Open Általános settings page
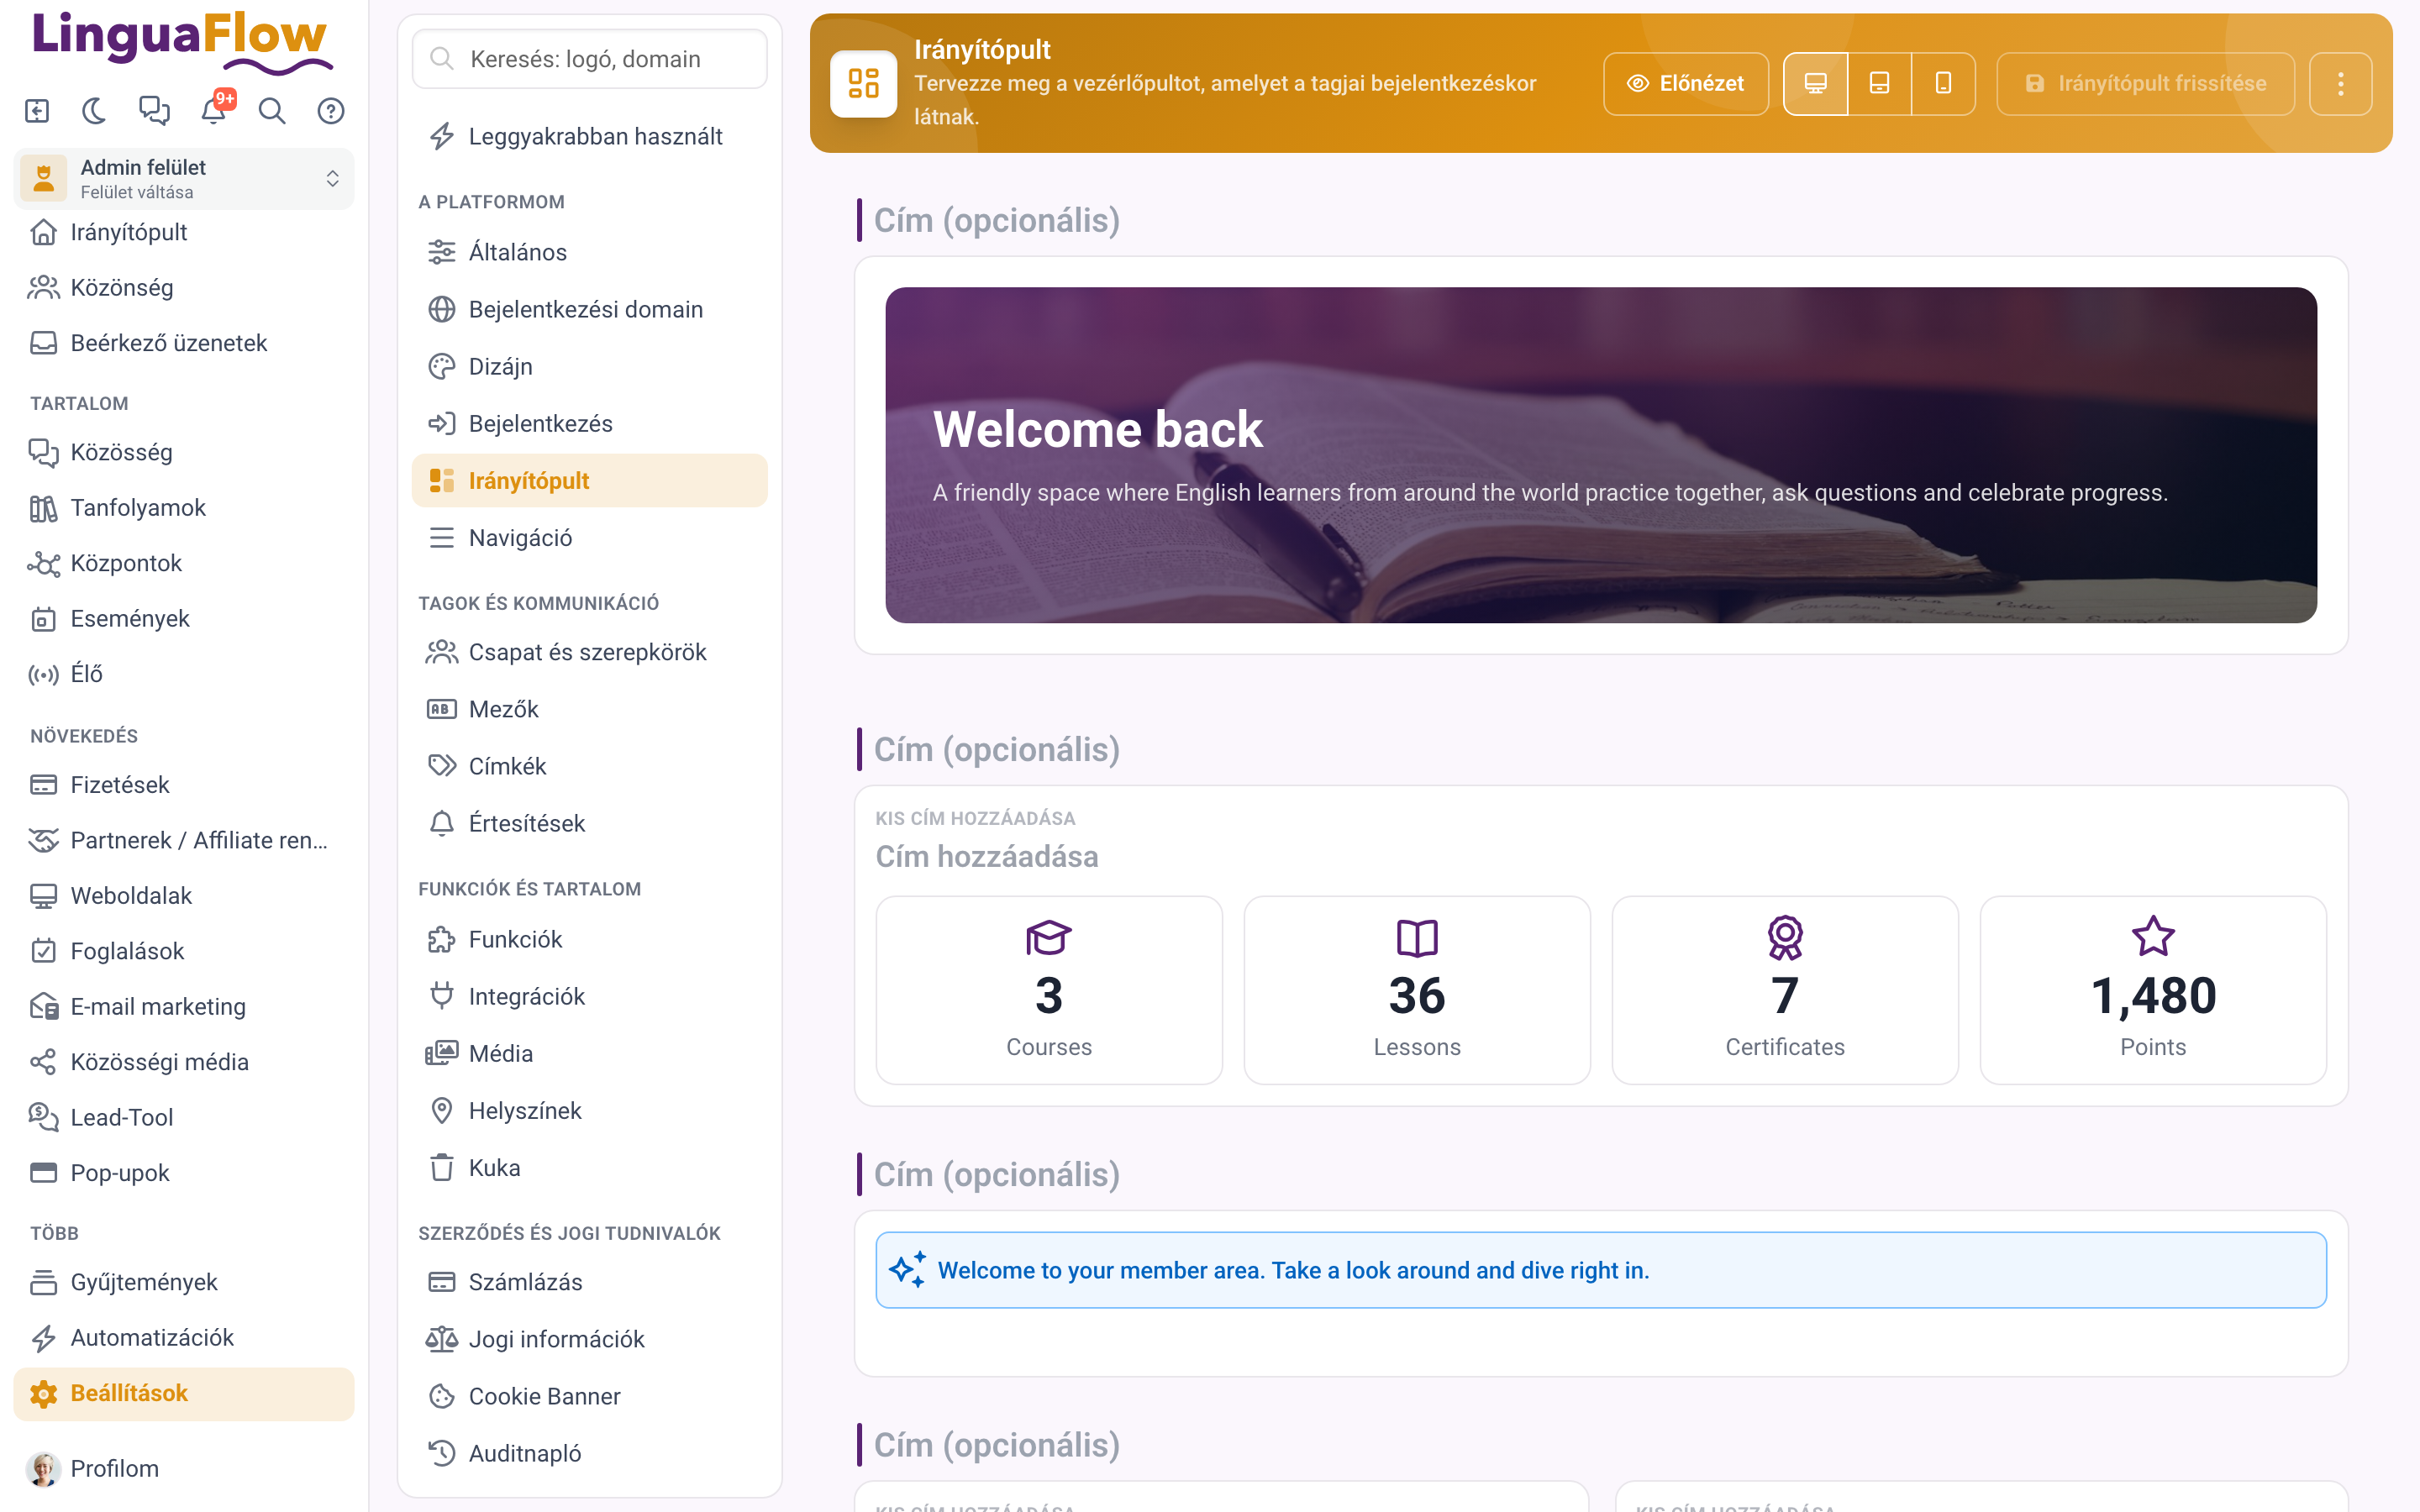This screenshot has height=1512, width=2420. pos(590,252)
